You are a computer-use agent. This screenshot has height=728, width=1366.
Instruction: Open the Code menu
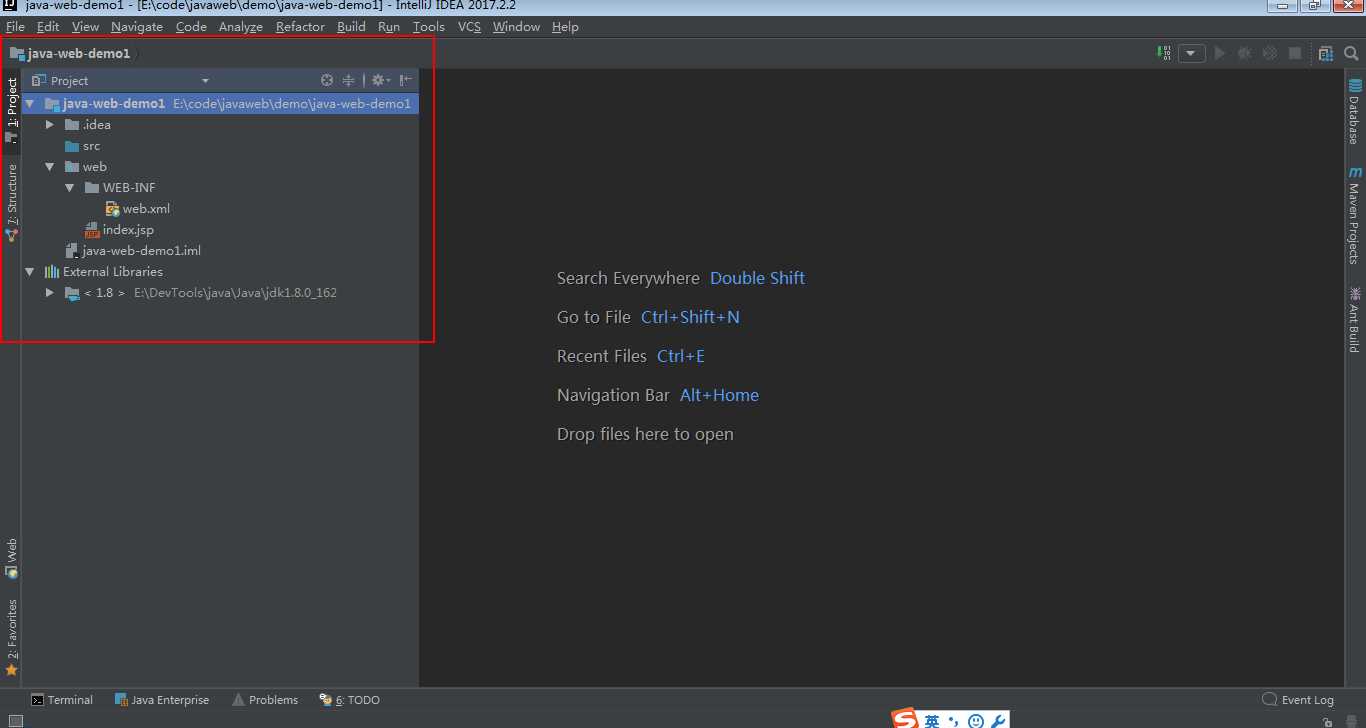tap(191, 27)
